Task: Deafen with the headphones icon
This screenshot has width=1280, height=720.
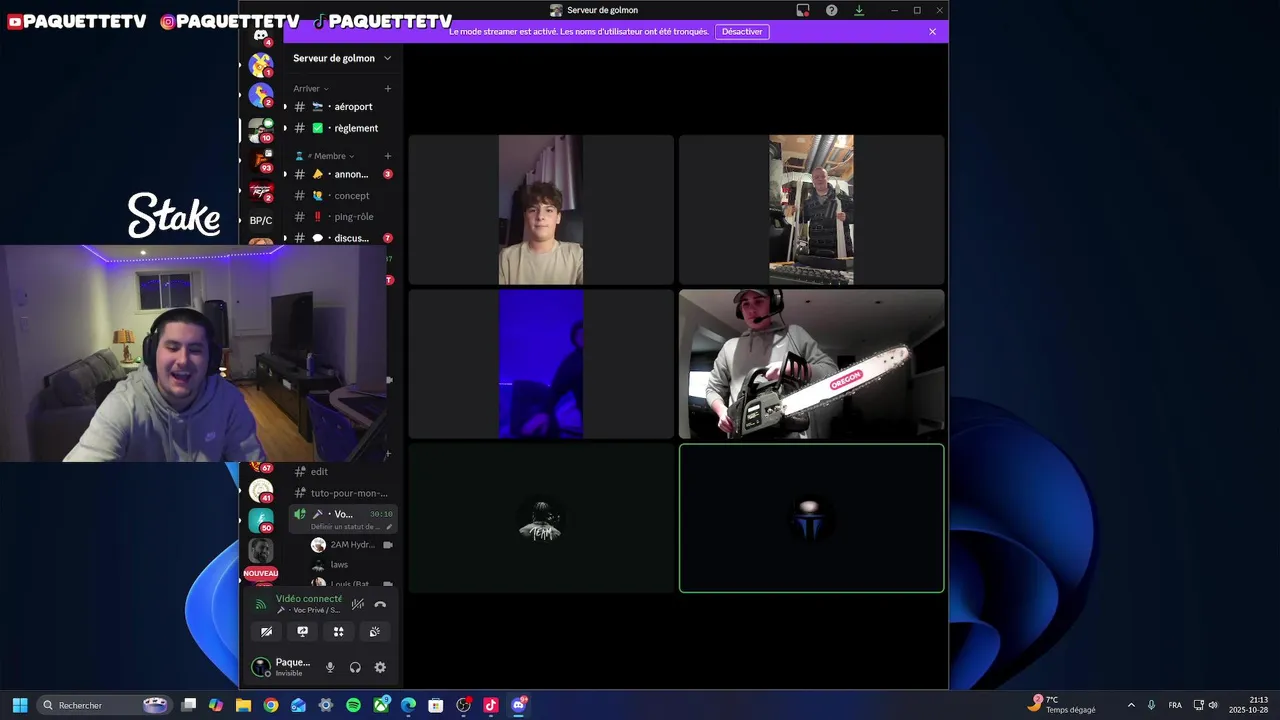Action: [x=355, y=667]
